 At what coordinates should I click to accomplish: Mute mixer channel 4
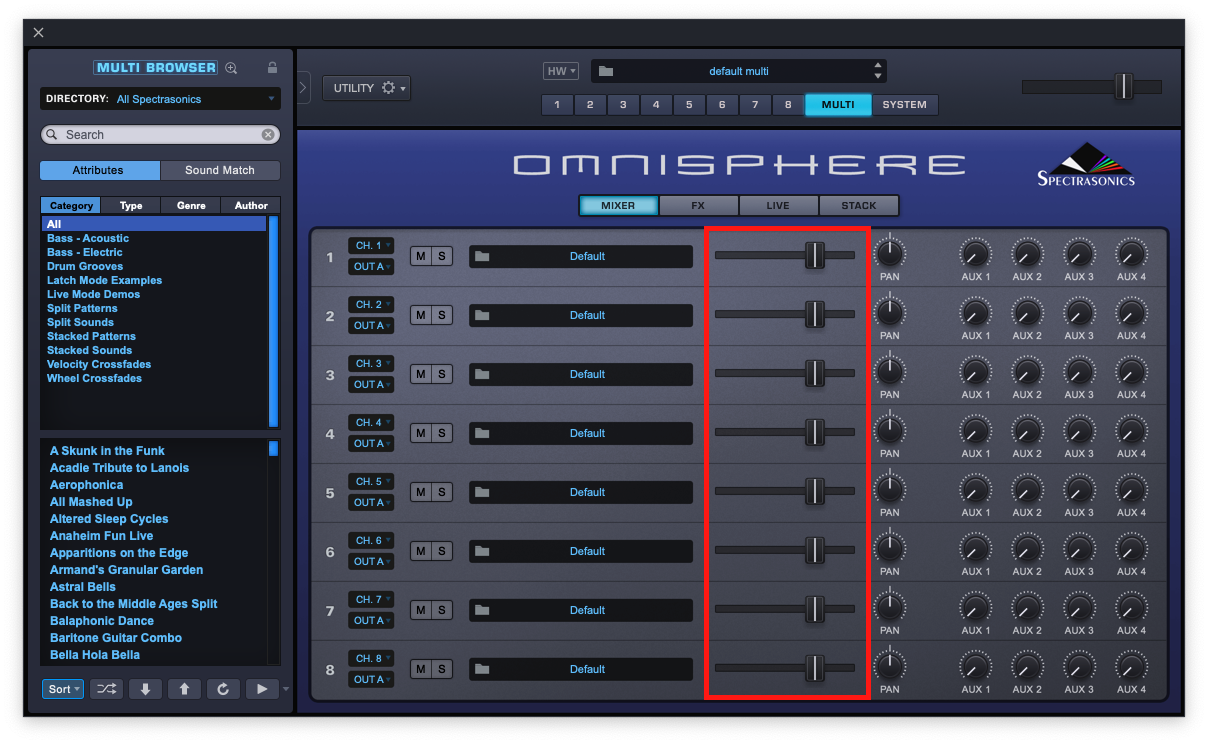(421, 433)
